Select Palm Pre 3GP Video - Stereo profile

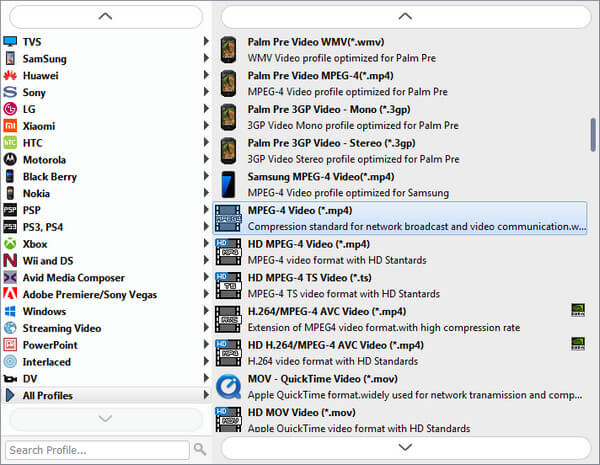click(400, 151)
